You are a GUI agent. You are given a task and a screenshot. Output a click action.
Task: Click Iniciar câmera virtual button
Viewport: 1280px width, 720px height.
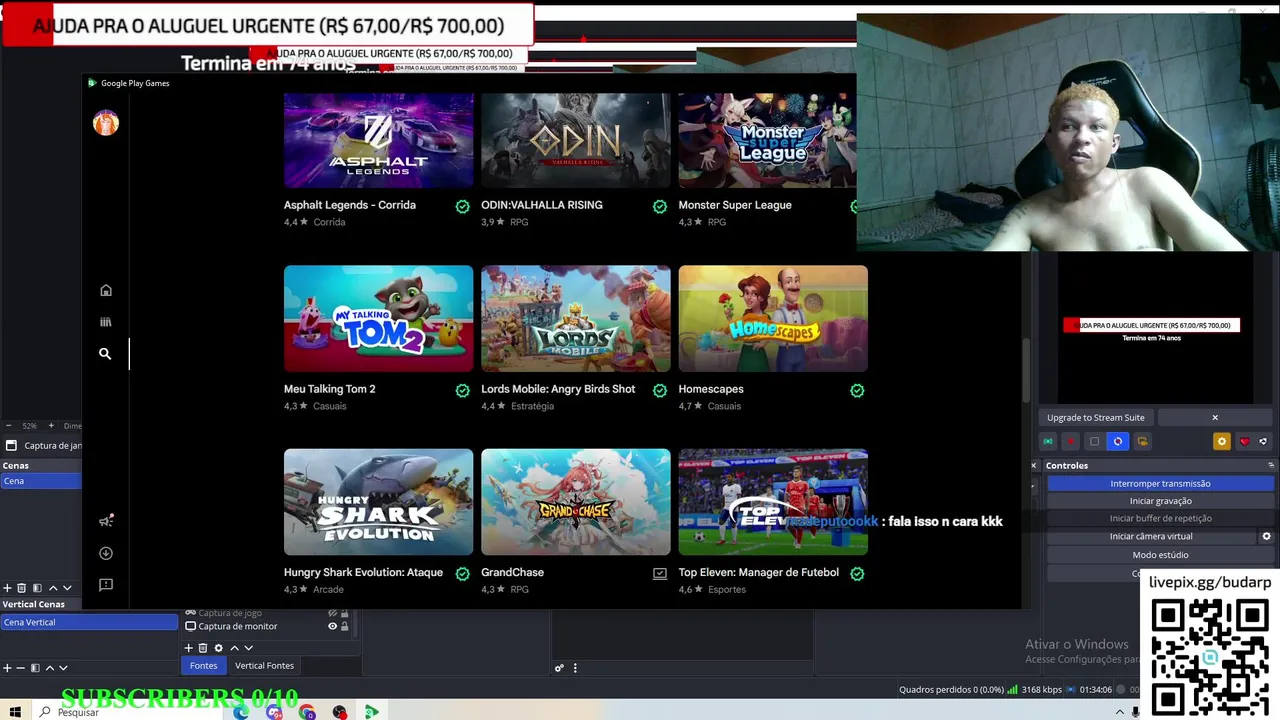point(1151,537)
